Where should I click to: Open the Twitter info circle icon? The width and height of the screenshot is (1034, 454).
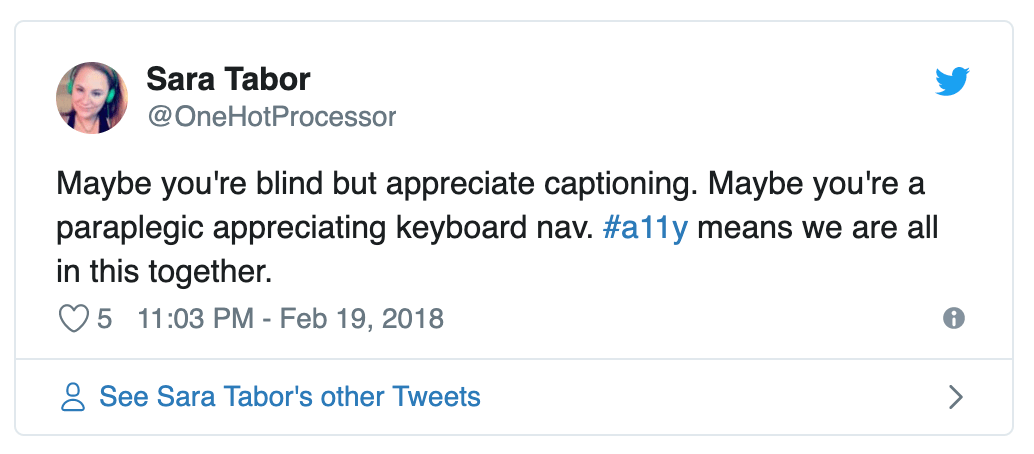(954, 319)
